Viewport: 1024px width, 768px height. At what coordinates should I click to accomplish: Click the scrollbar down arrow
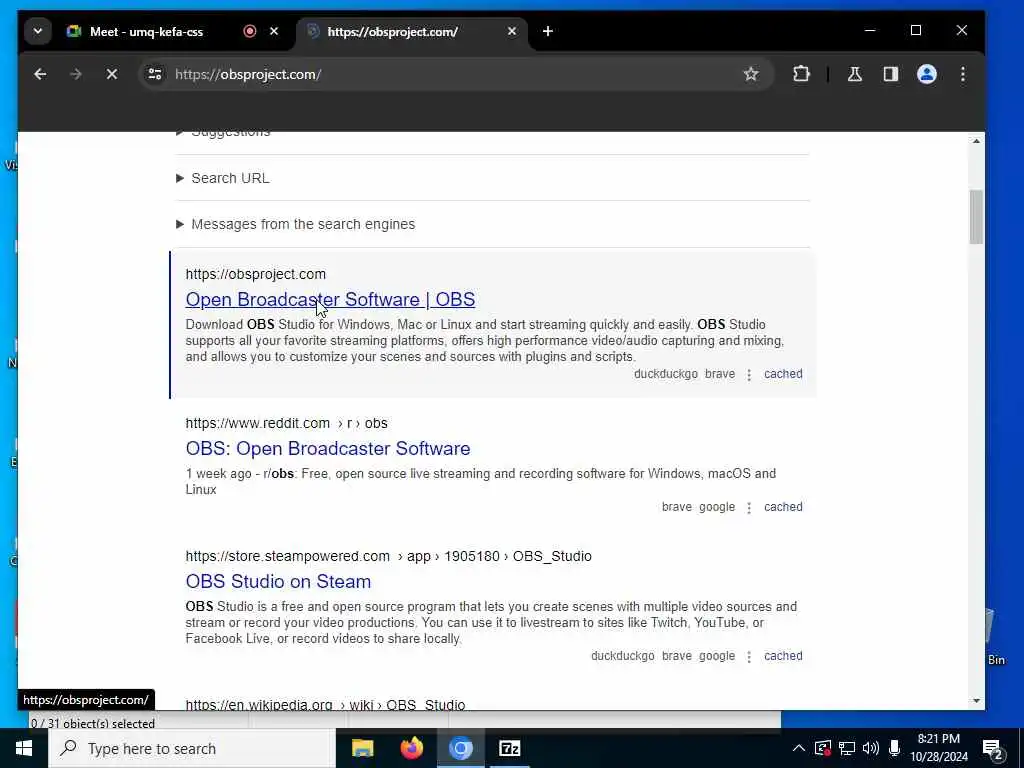click(x=976, y=701)
